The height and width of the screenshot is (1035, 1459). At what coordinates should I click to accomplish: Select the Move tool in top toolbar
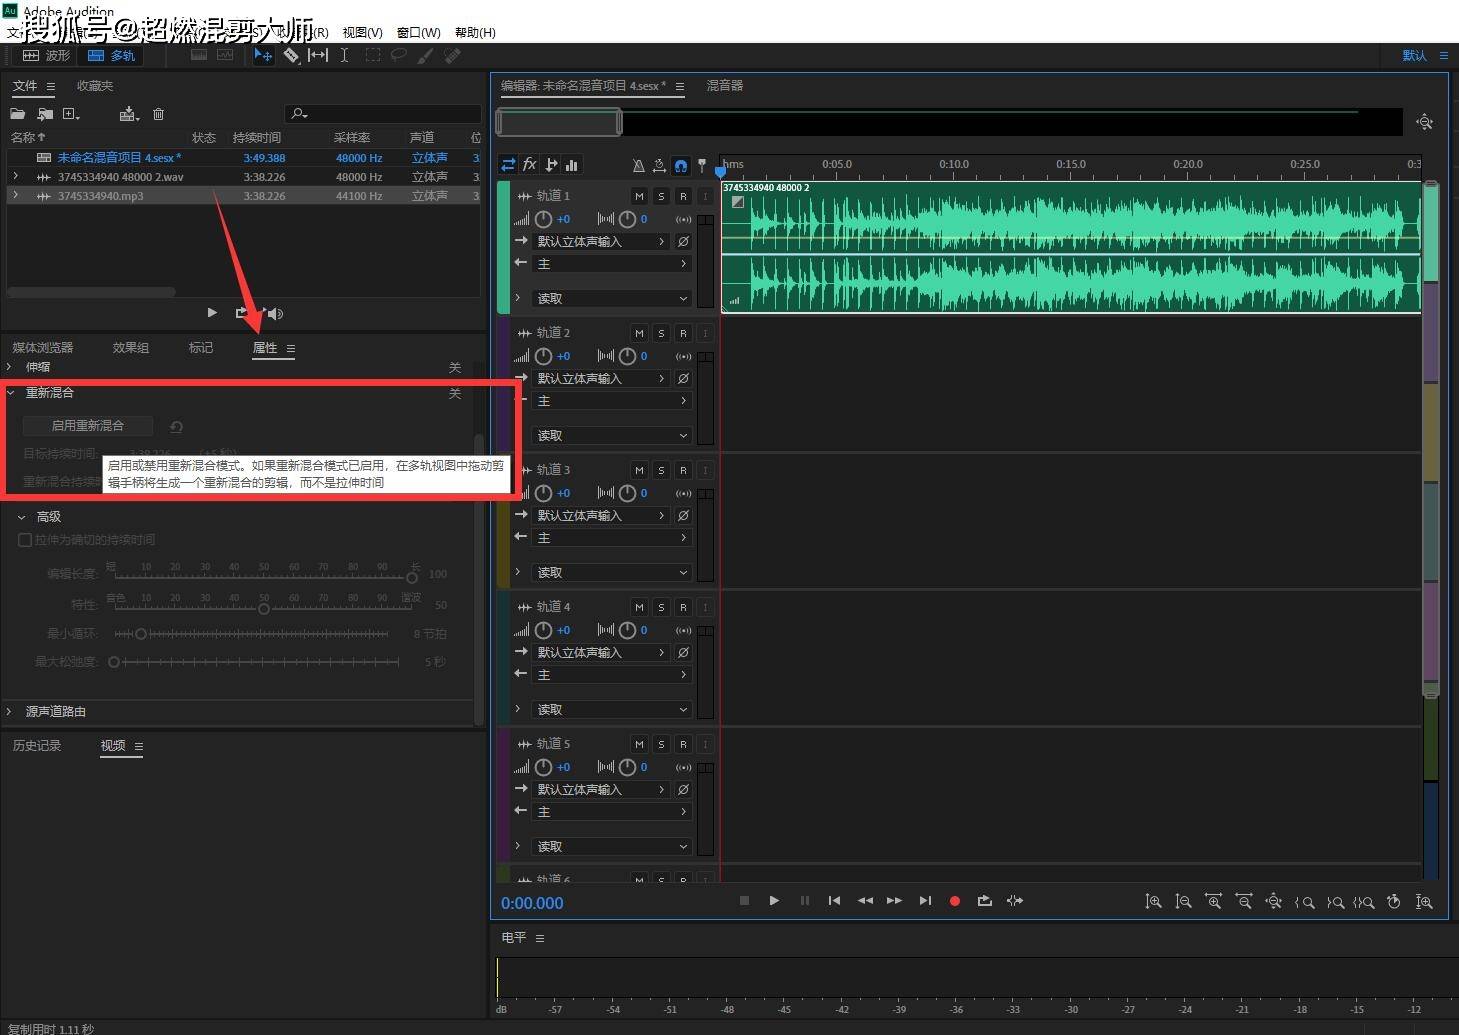click(263, 56)
